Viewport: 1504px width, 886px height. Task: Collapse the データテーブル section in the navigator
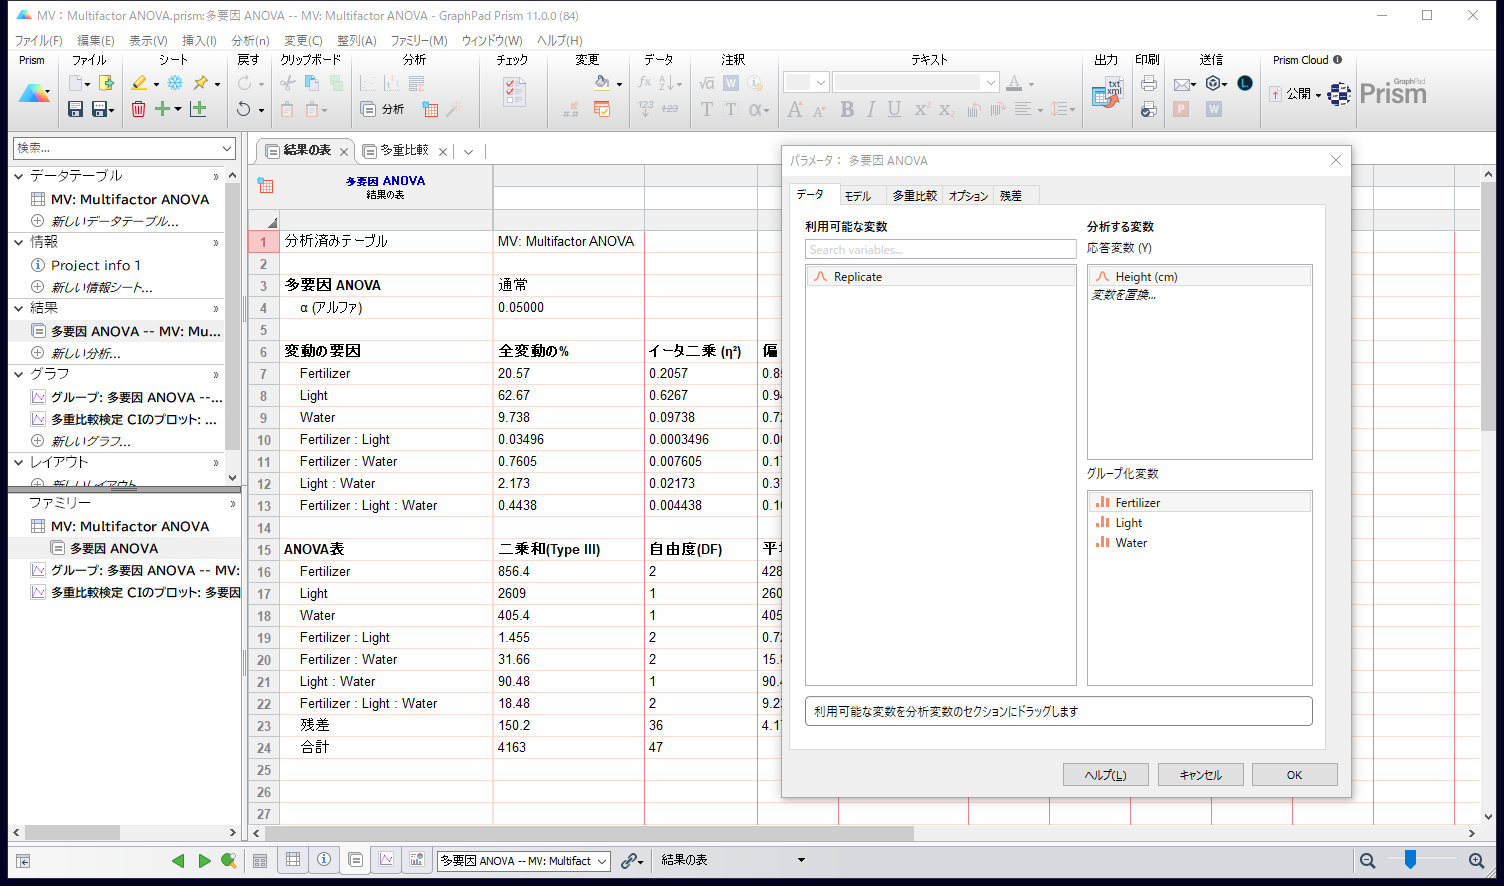pos(18,176)
